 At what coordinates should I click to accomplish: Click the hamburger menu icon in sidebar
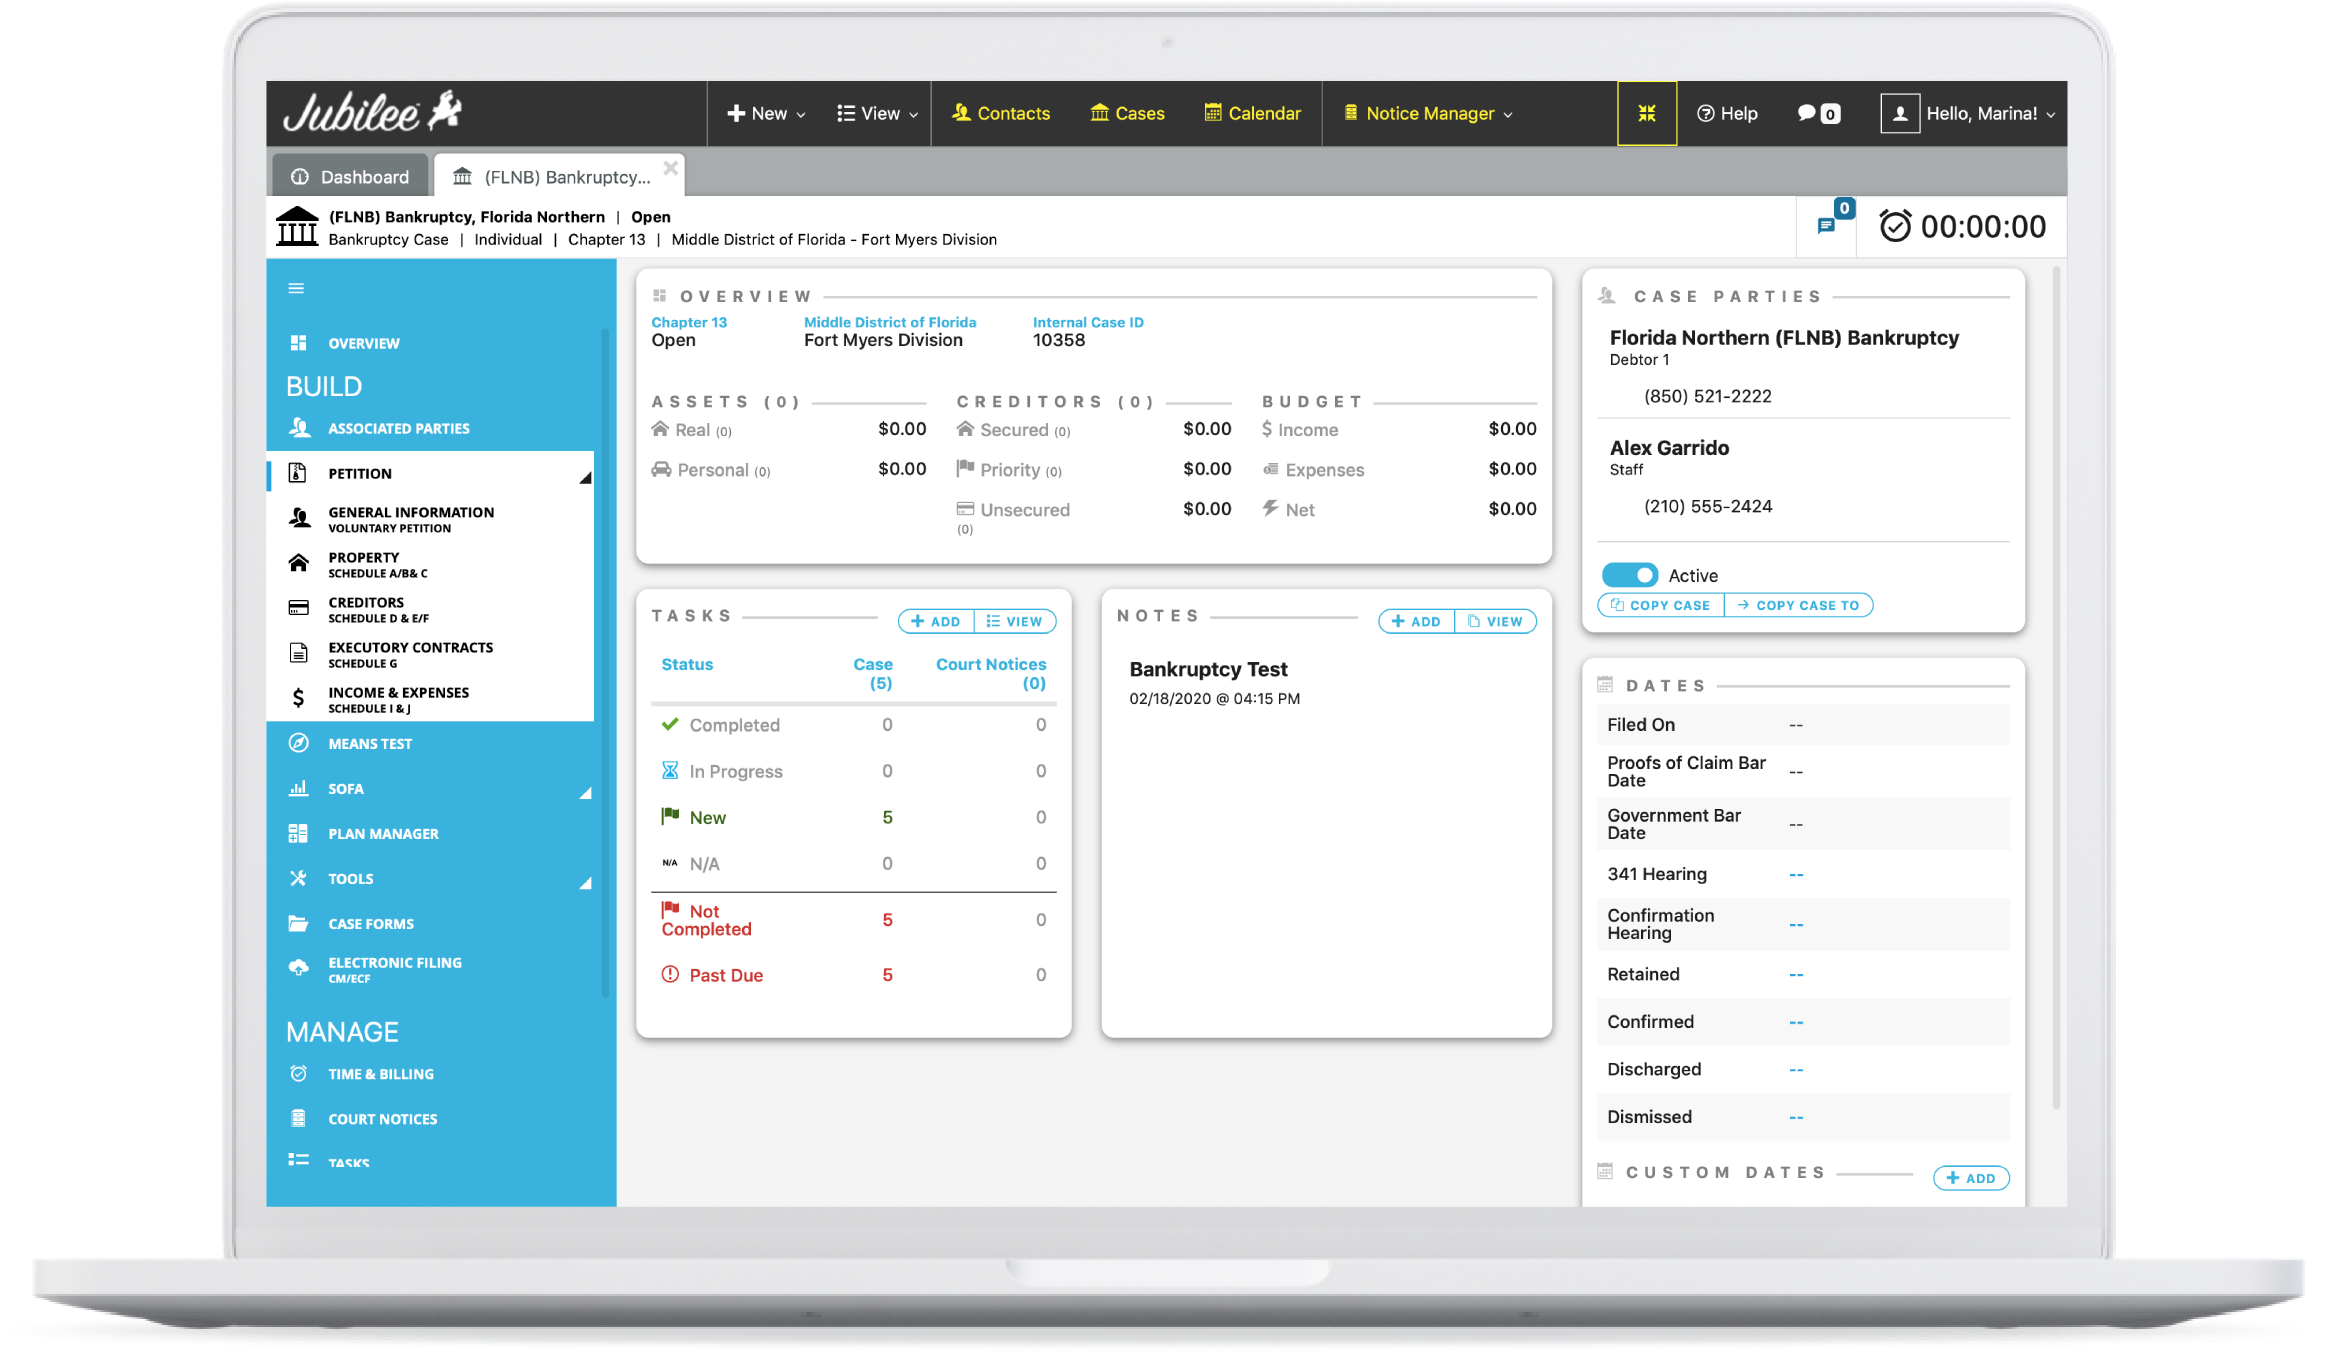pos(296,289)
